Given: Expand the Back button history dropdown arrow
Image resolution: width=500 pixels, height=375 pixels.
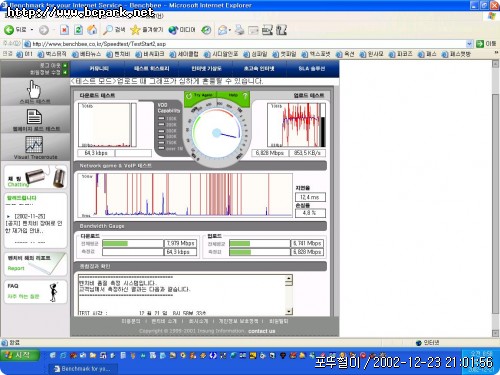Looking at the screenshot, I should click(x=32, y=30).
